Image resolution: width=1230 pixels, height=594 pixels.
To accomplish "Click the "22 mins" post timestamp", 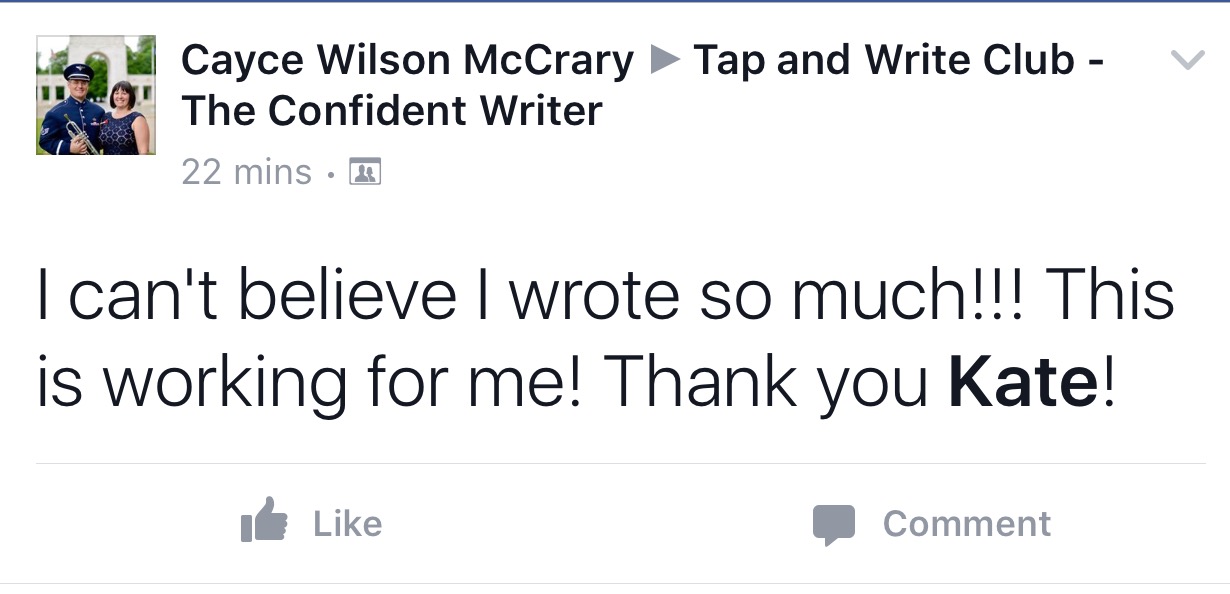I will pyautogui.click(x=246, y=173).
